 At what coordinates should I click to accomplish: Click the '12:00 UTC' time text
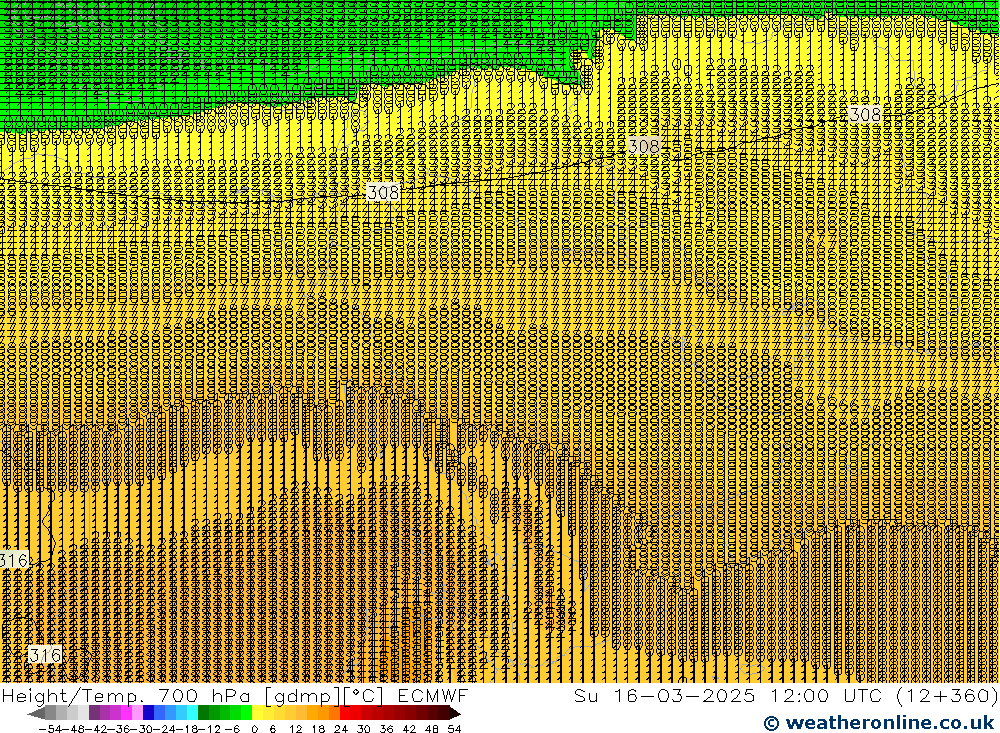829,695
